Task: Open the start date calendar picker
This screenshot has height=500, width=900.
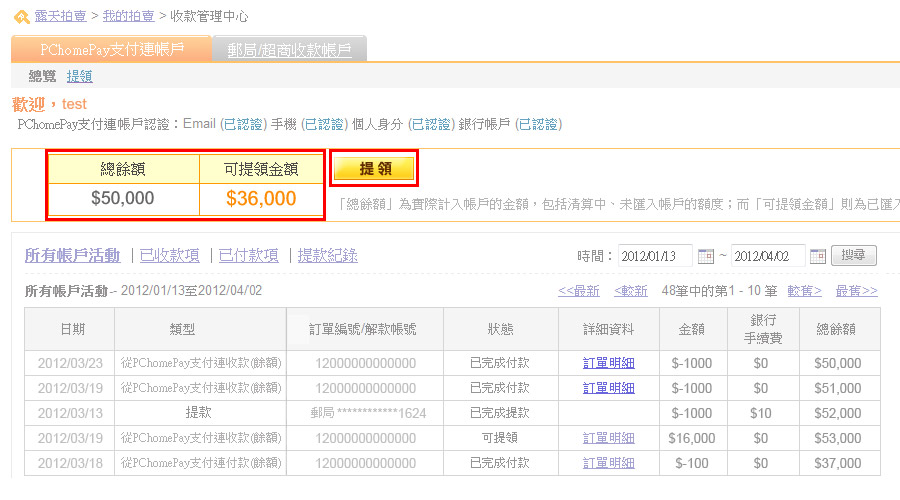Action: (706, 255)
